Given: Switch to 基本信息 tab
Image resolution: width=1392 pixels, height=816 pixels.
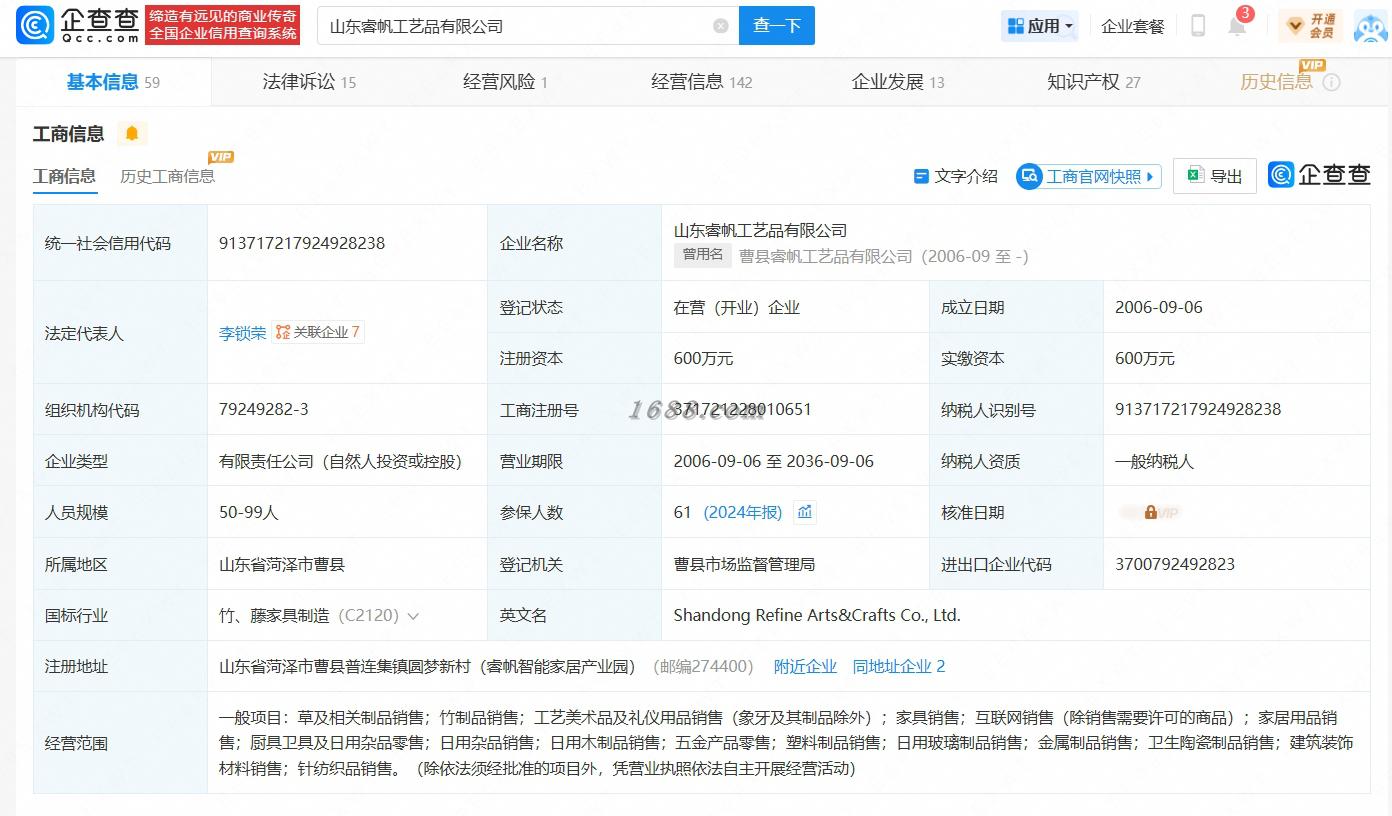Looking at the screenshot, I should coord(113,82).
